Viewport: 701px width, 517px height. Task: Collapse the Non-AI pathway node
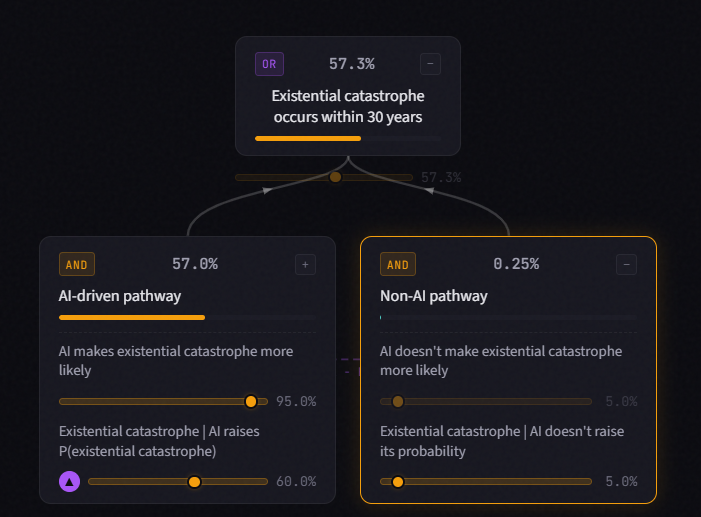point(626,264)
